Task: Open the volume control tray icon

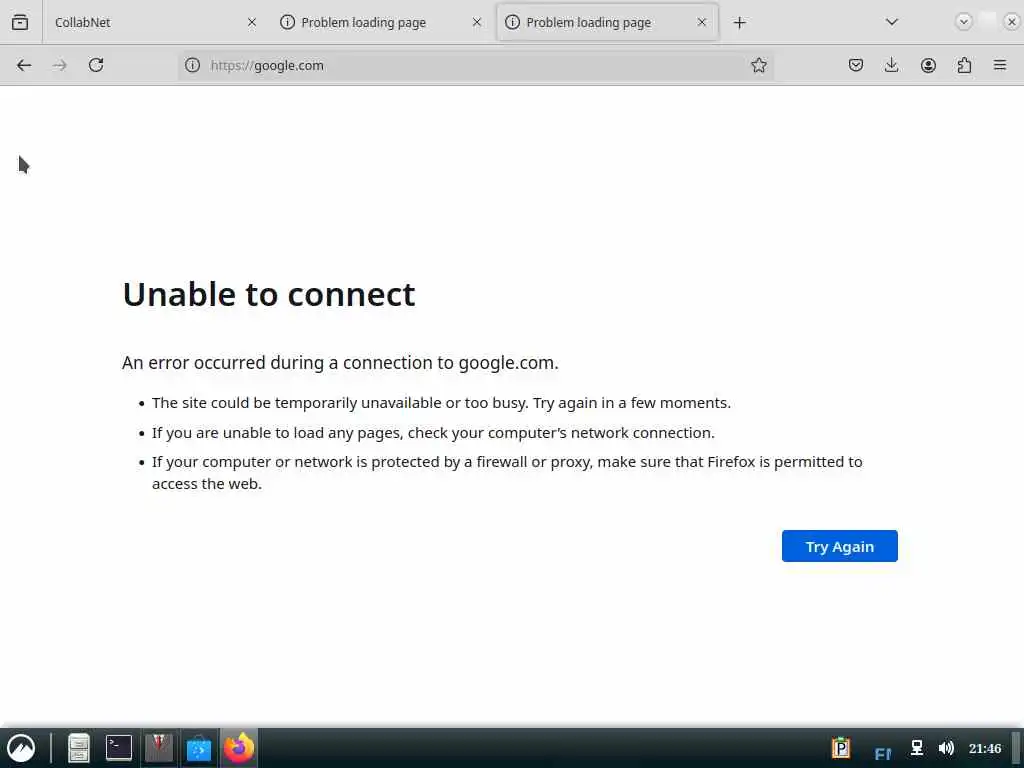Action: coord(946,748)
